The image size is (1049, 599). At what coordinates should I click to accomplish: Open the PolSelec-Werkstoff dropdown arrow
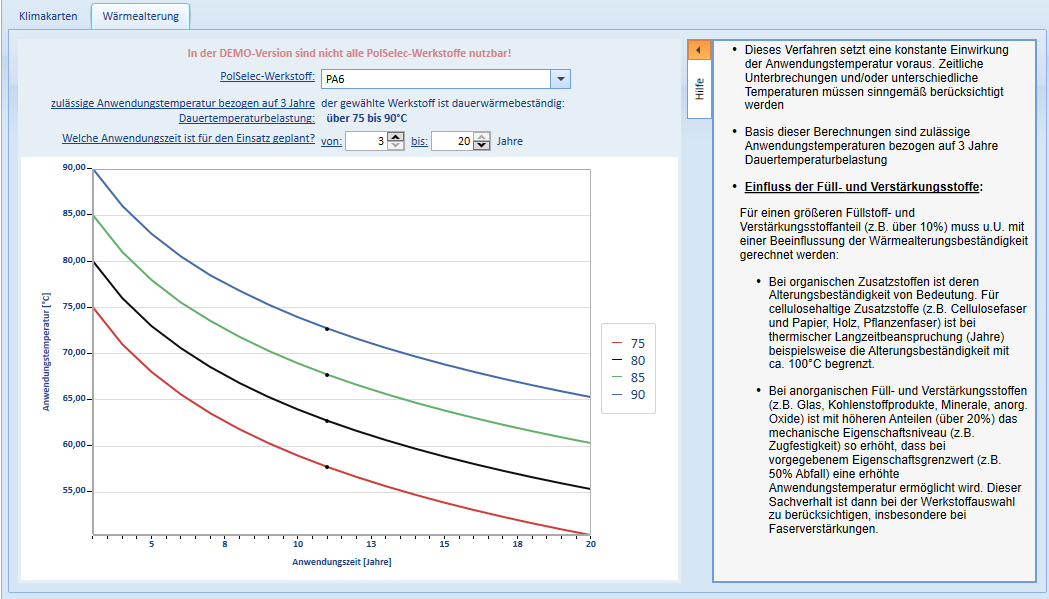pos(561,79)
